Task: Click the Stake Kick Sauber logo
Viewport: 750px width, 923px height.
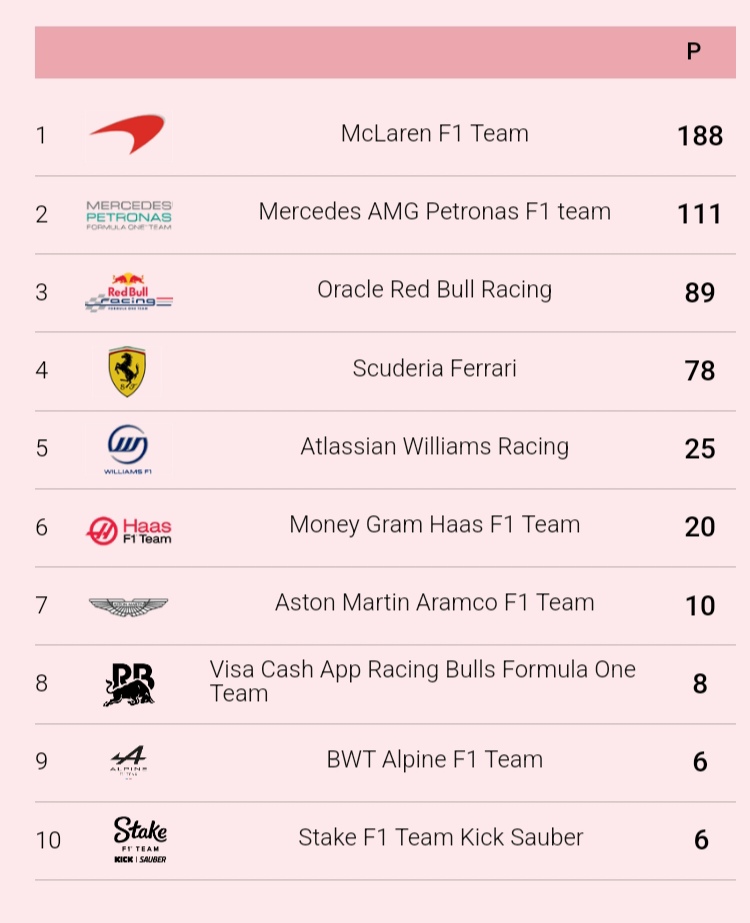Action: click(x=139, y=839)
